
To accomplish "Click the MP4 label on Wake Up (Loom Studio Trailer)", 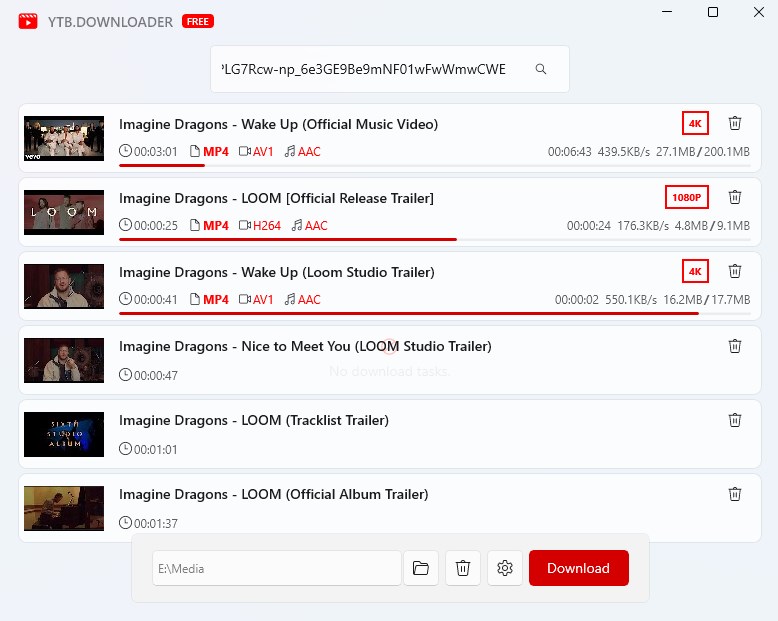I will tap(216, 300).
